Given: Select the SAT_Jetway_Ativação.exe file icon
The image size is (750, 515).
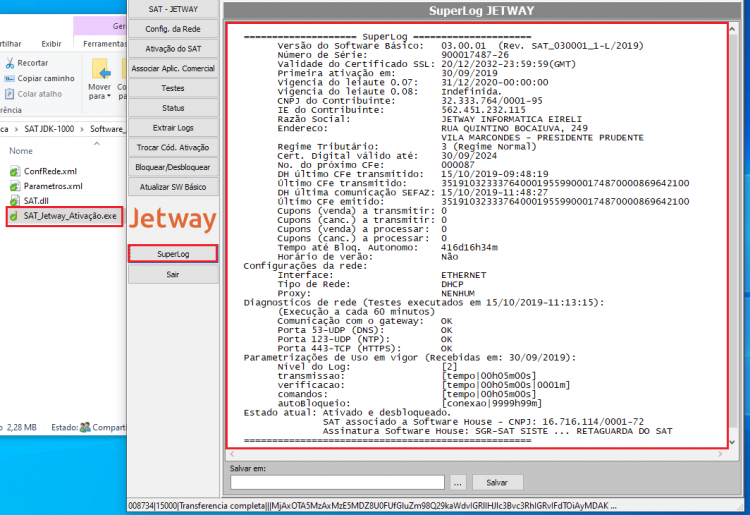Looking at the screenshot, I should (15, 216).
